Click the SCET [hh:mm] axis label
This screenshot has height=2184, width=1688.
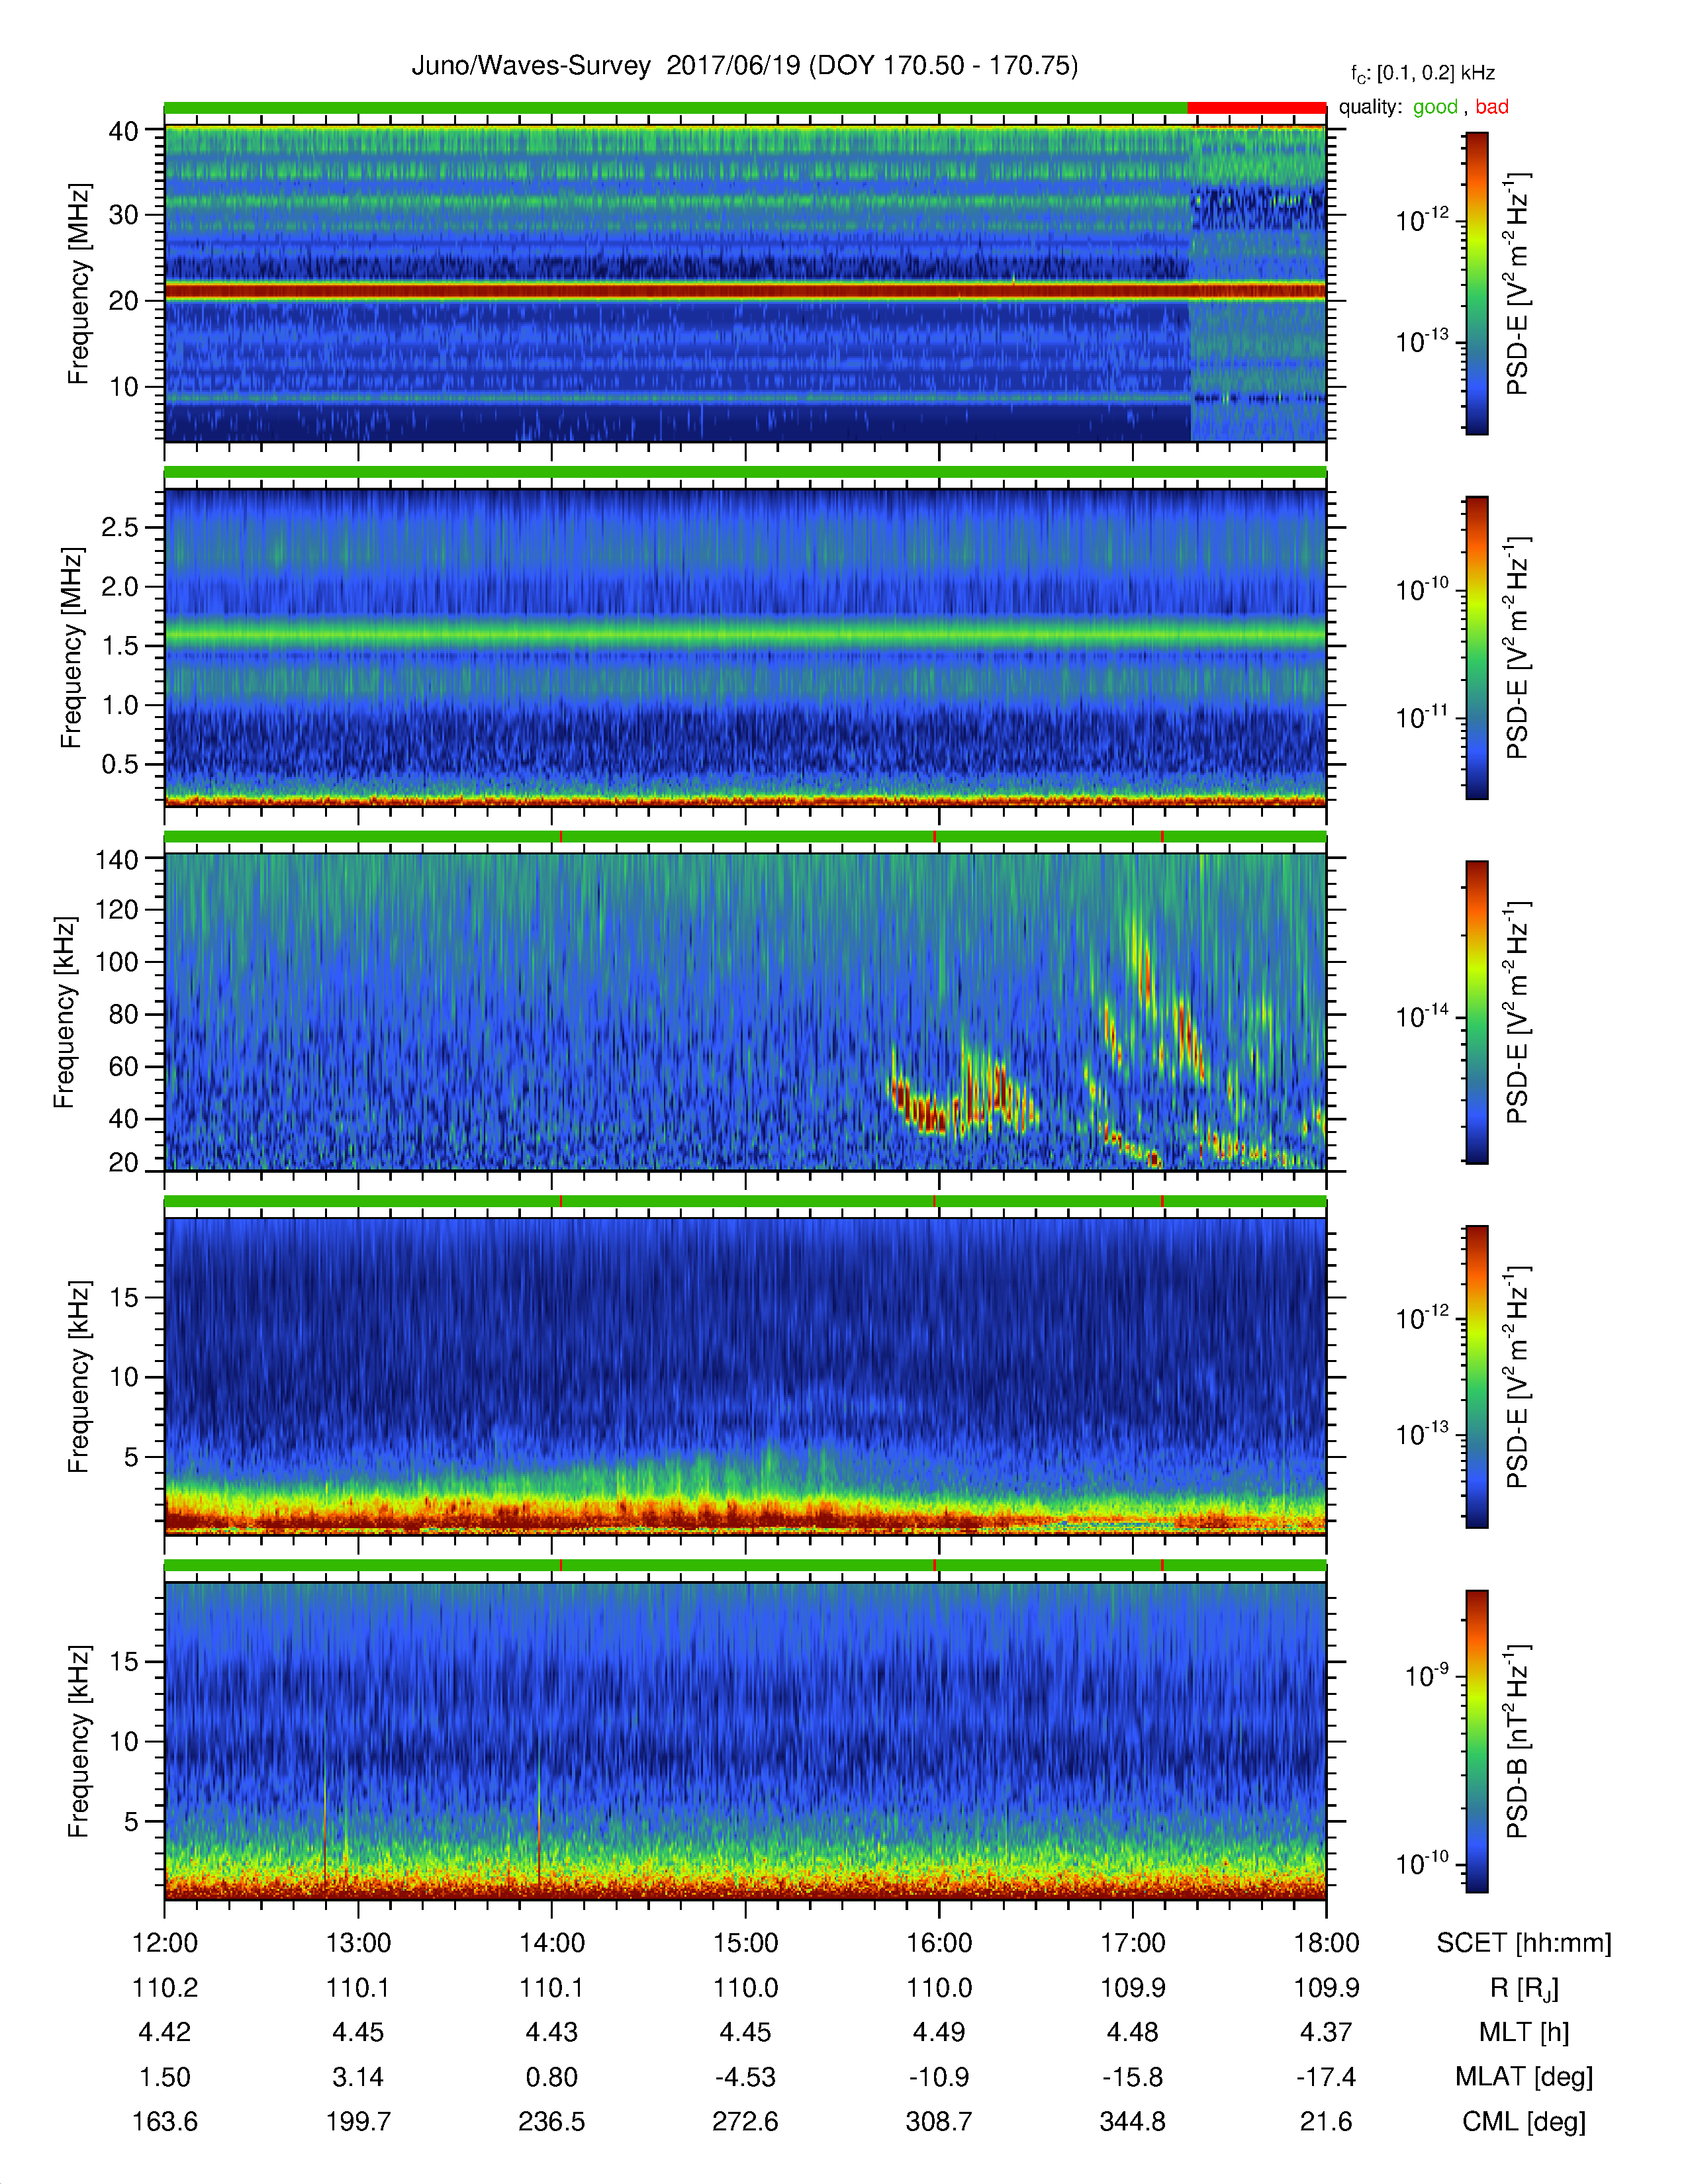1524,1943
